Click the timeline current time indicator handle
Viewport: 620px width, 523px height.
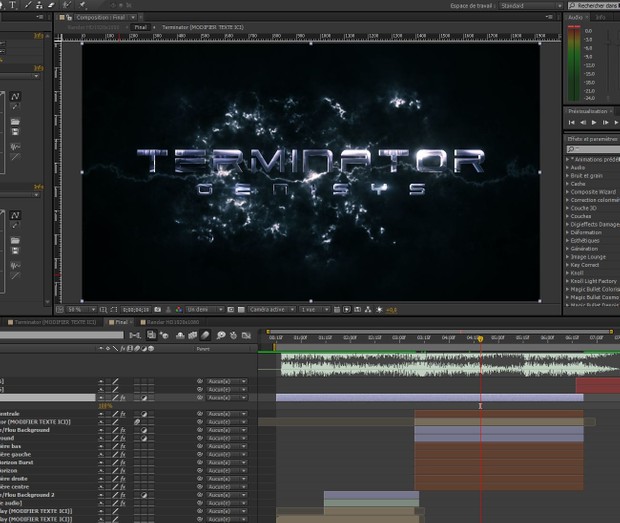tap(480, 339)
